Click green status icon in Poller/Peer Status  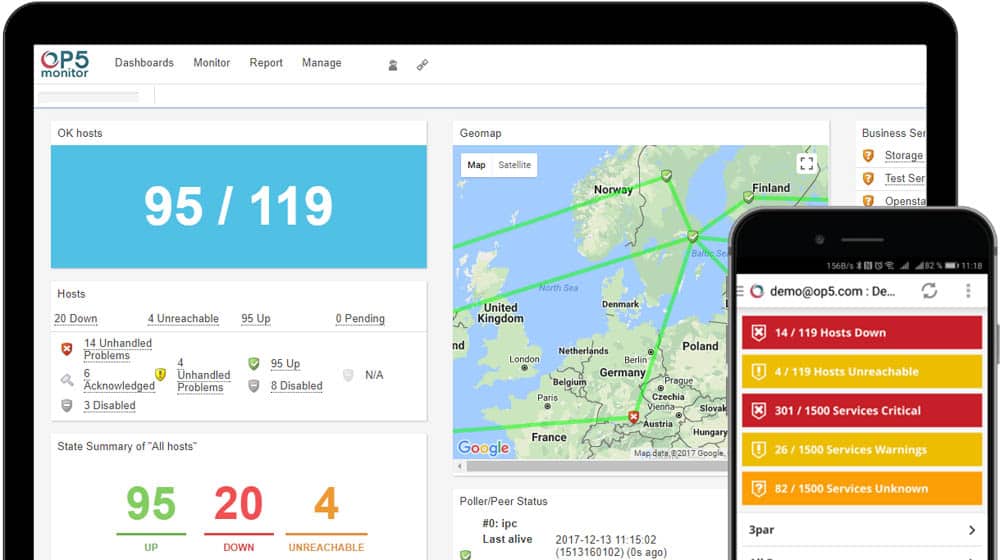tap(466, 555)
